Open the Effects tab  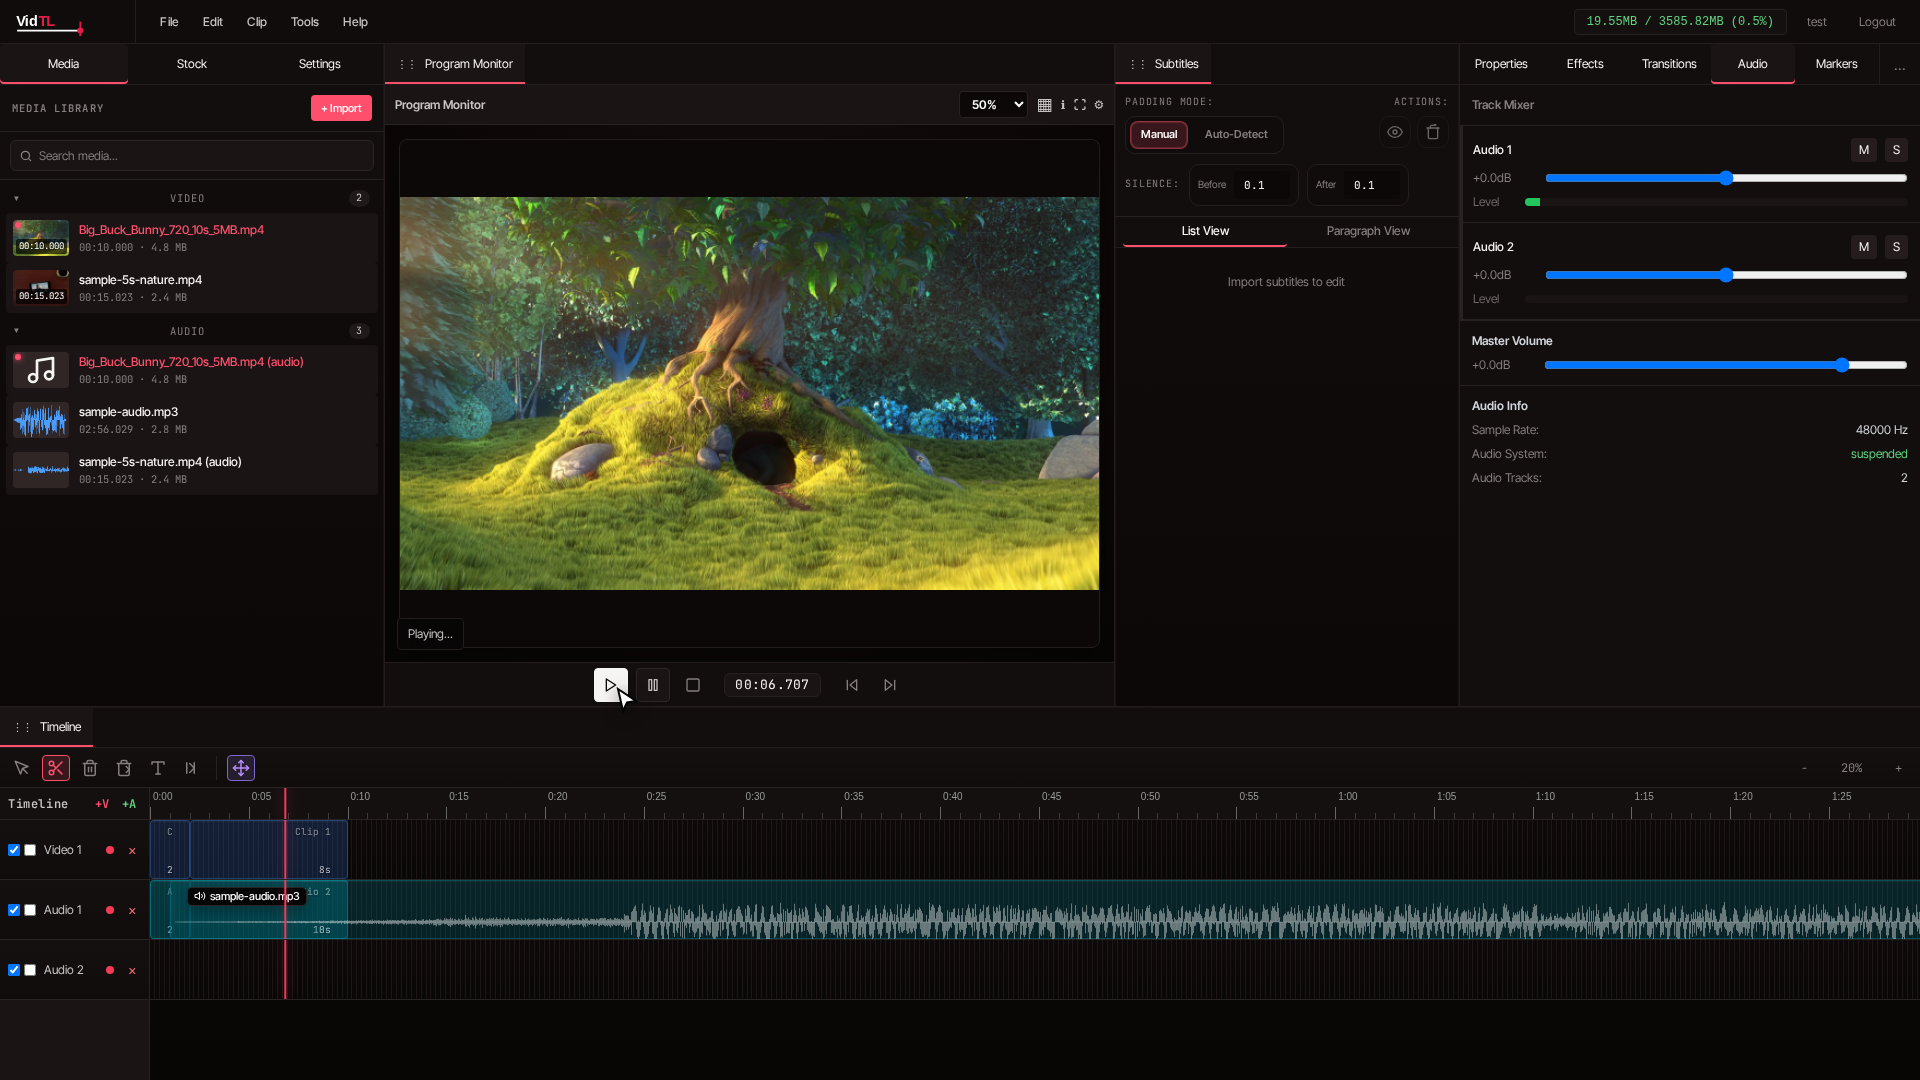(1585, 64)
